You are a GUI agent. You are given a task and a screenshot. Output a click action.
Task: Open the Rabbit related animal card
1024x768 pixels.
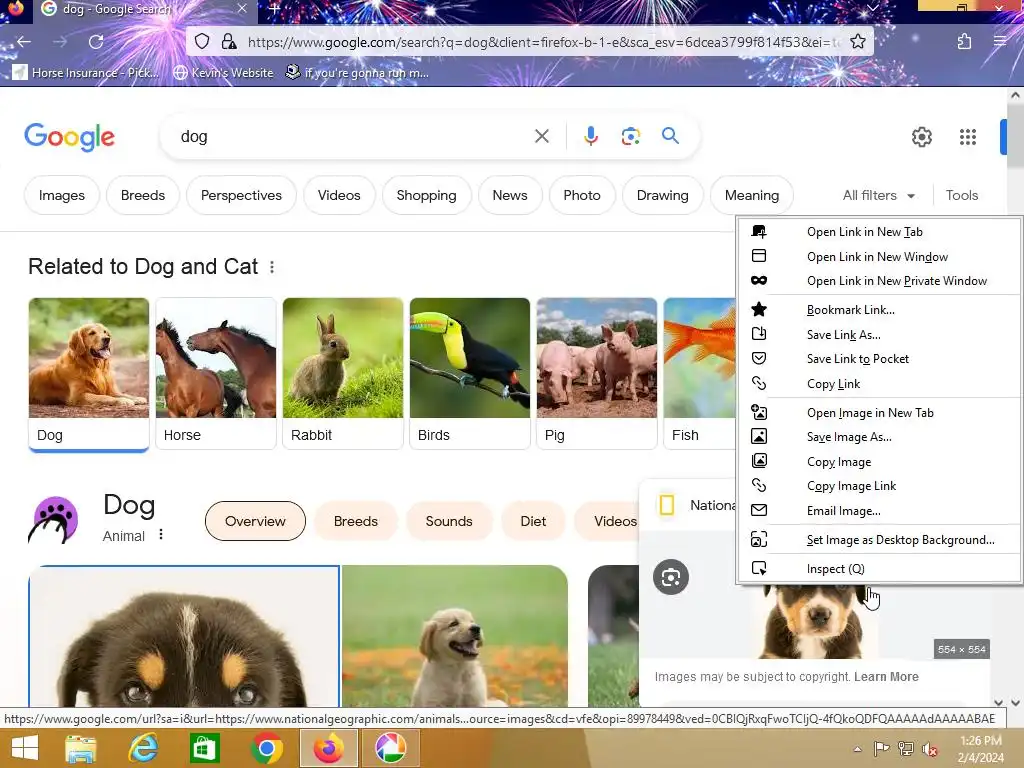(x=343, y=373)
